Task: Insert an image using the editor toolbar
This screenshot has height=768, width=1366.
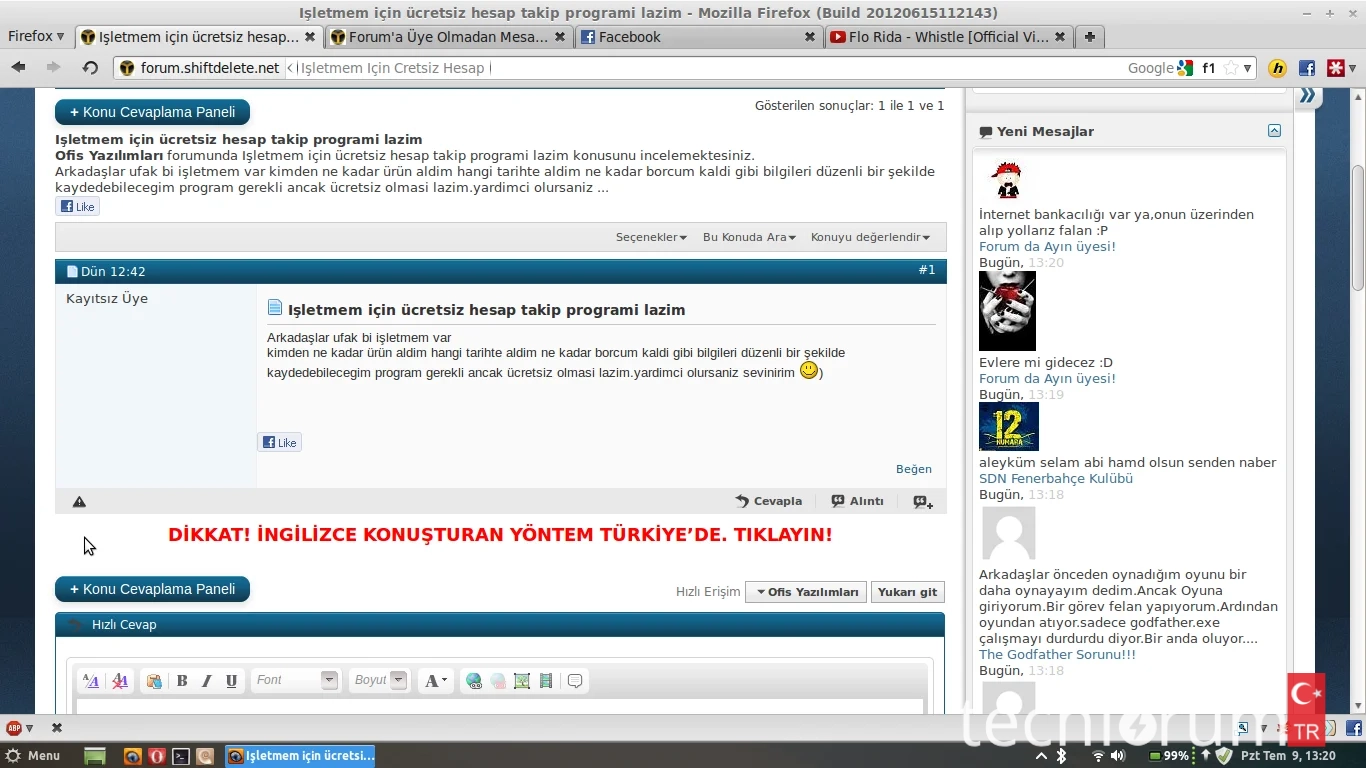Action: point(521,681)
